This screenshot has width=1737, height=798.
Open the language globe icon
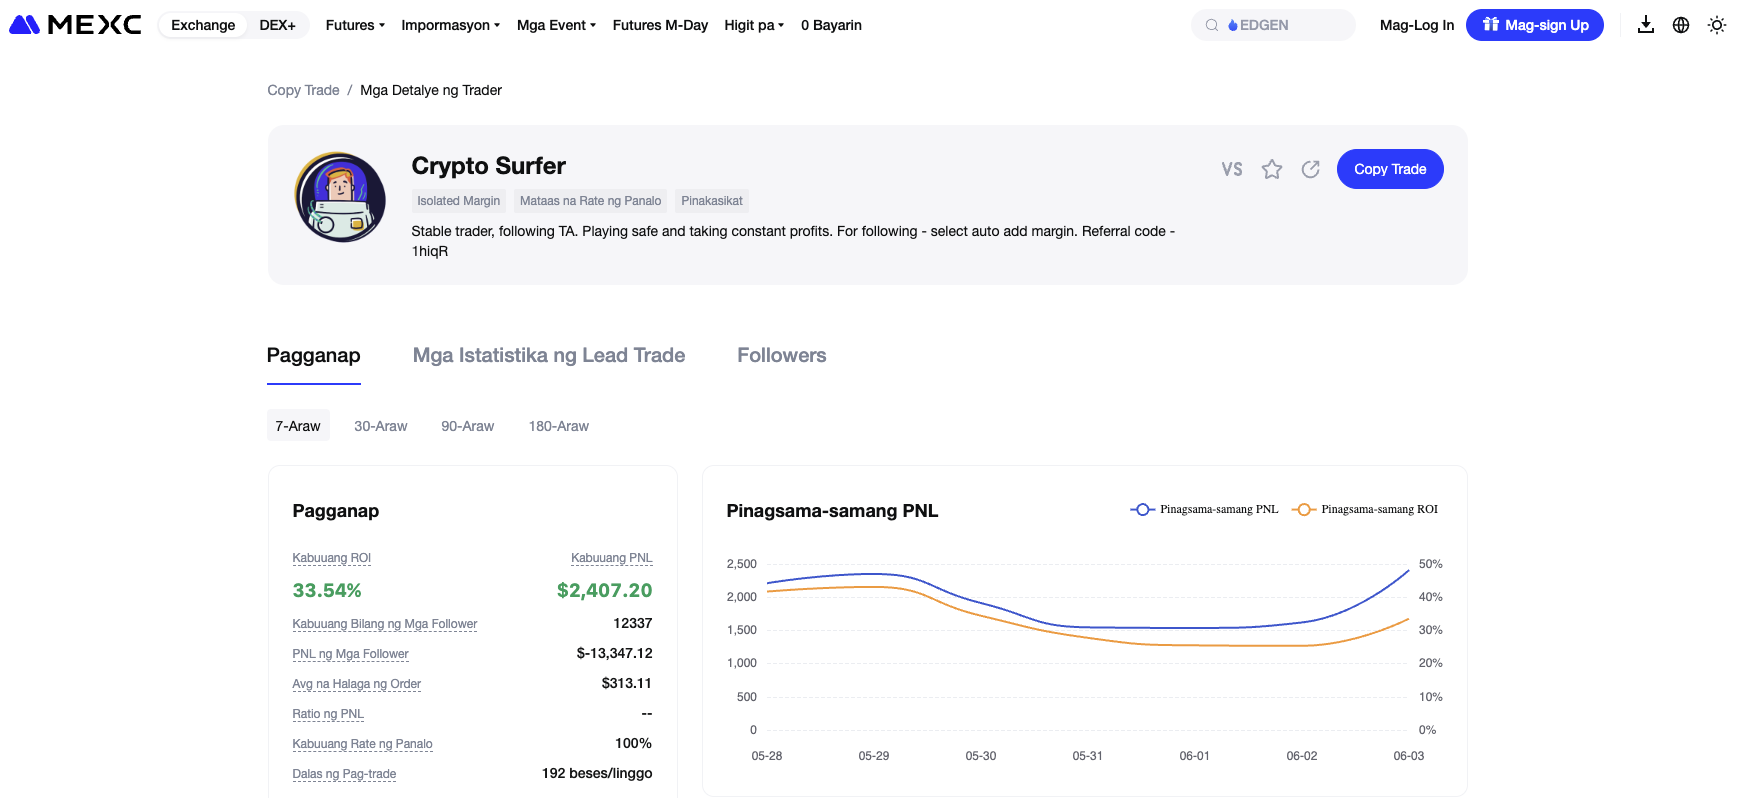pyautogui.click(x=1681, y=25)
